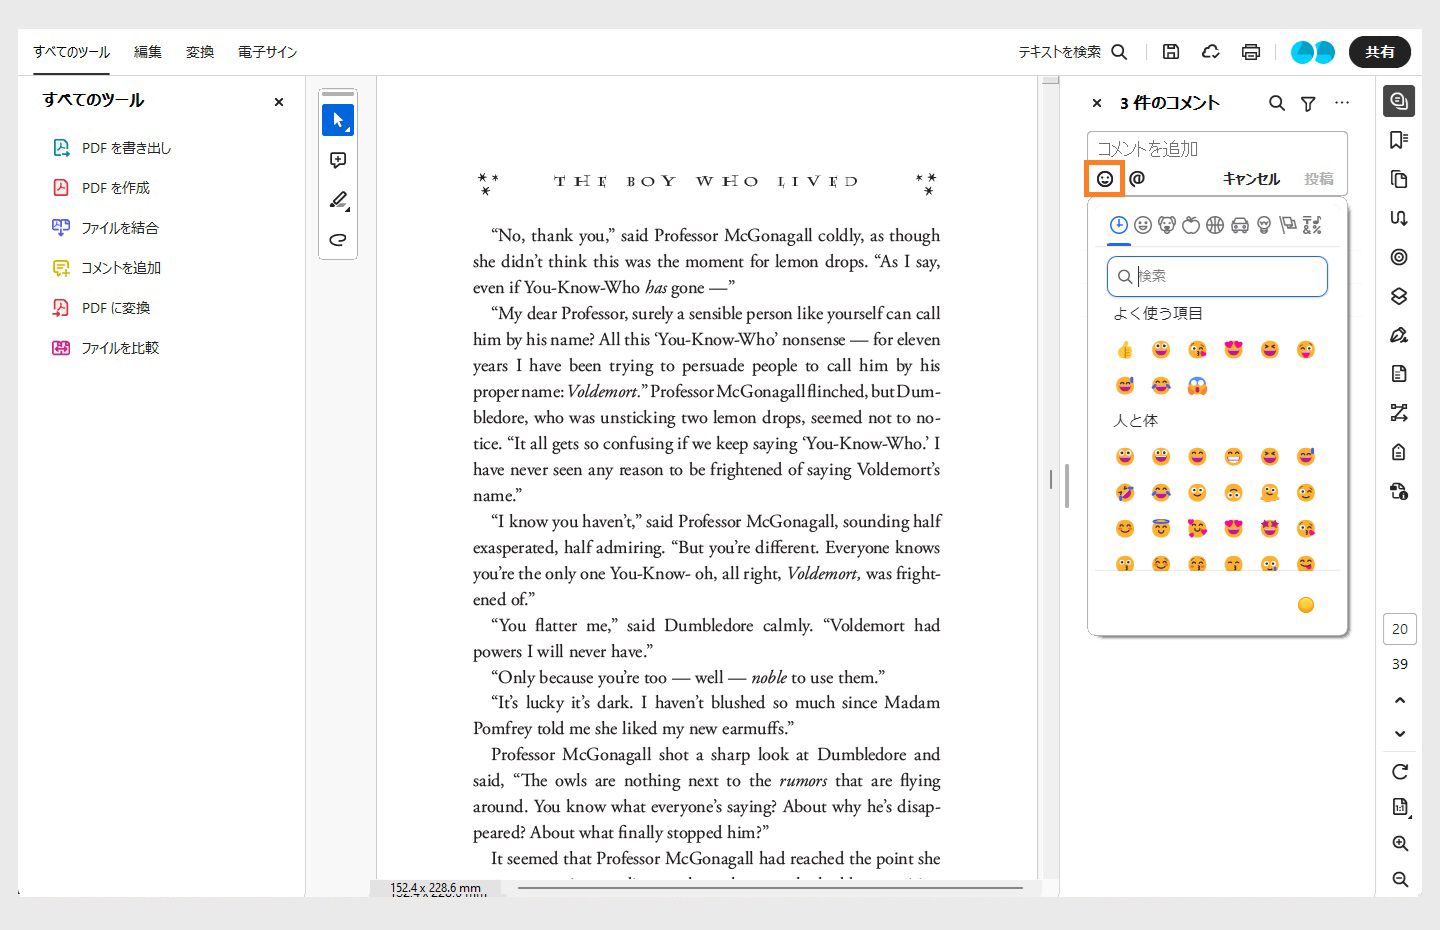Switch to activities emoji category tab

[1215, 225]
